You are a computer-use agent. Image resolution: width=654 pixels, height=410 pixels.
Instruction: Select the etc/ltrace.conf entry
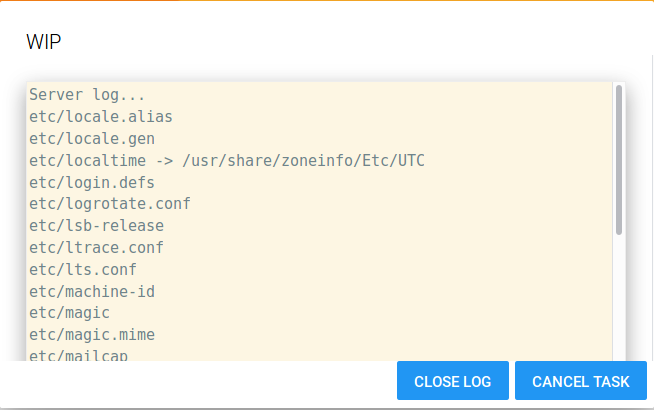pos(96,247)
